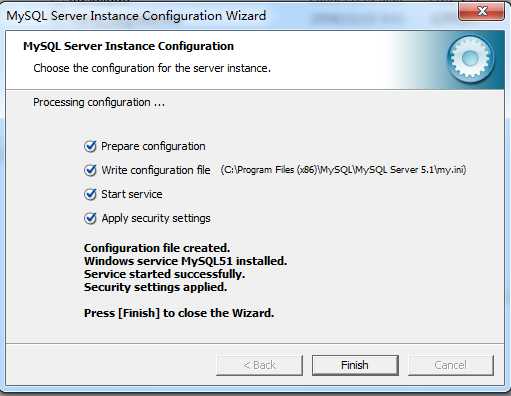This screenshot has height=396, width=511.
Task: Click the Windows service MySQL51 installed message
Action: (186, 261)
